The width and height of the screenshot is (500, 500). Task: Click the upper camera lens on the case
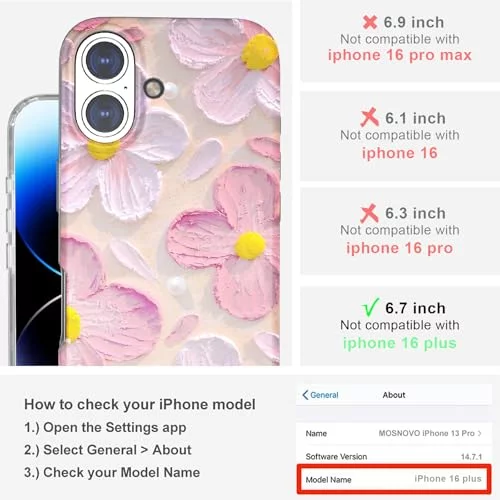coord(105,61)
